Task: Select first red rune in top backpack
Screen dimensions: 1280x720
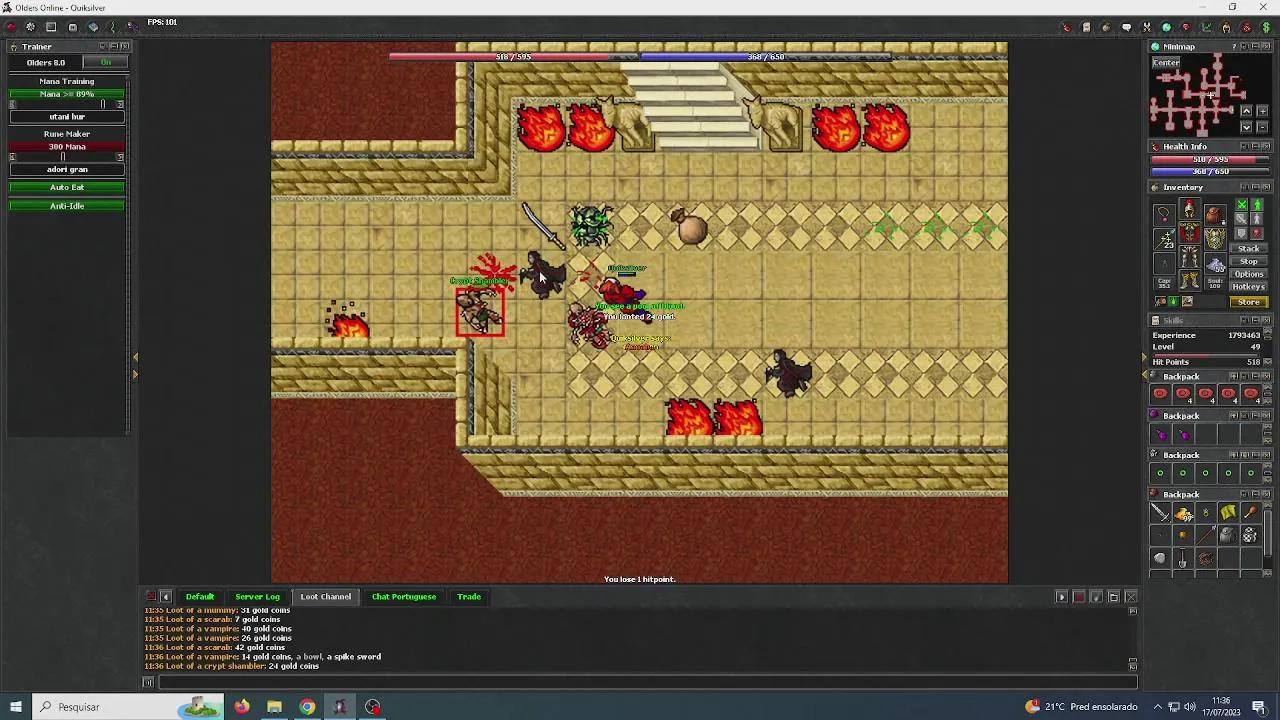Action: [1160, 394]
